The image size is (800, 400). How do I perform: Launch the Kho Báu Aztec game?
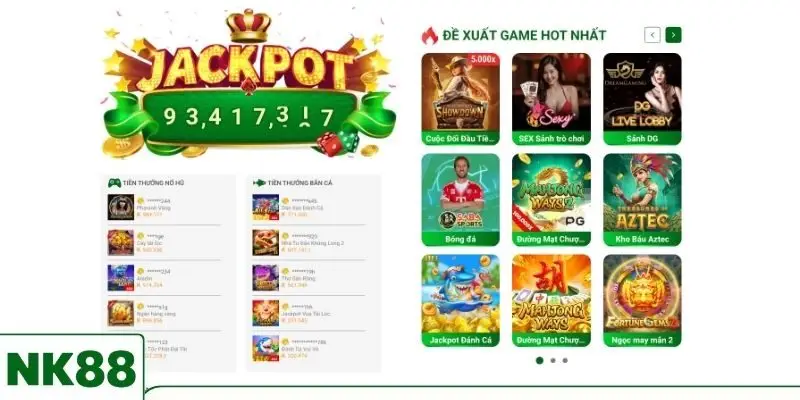point(642,200)
